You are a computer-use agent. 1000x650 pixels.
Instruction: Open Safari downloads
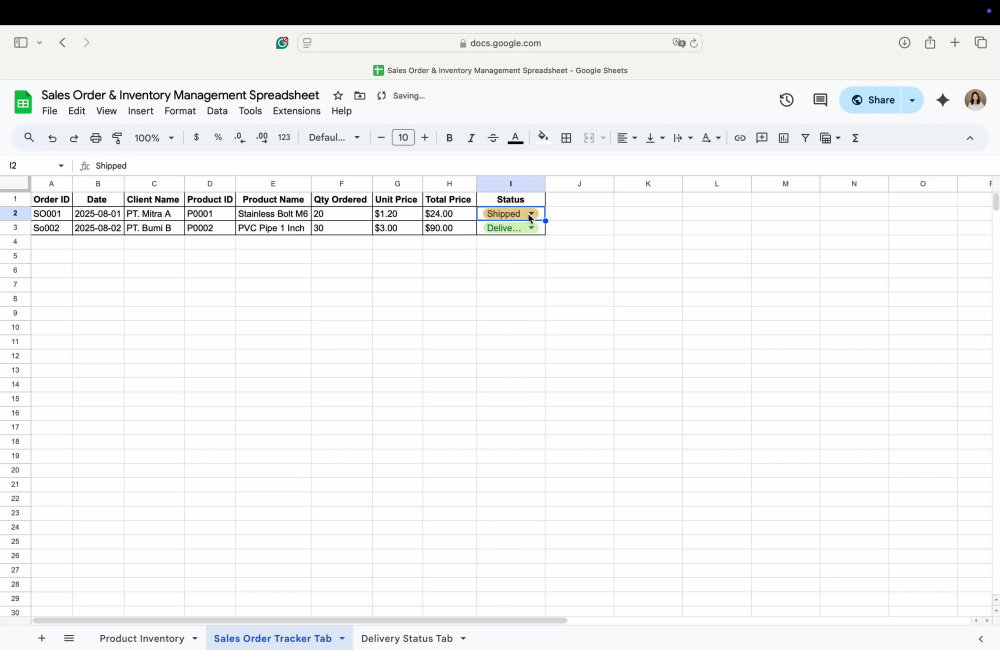904,43
